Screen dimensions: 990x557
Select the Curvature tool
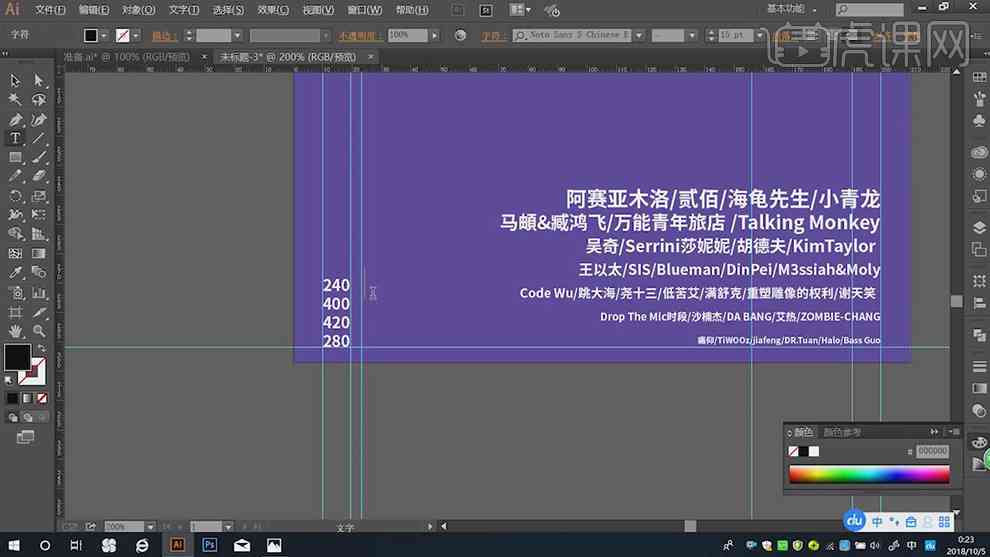39,119
